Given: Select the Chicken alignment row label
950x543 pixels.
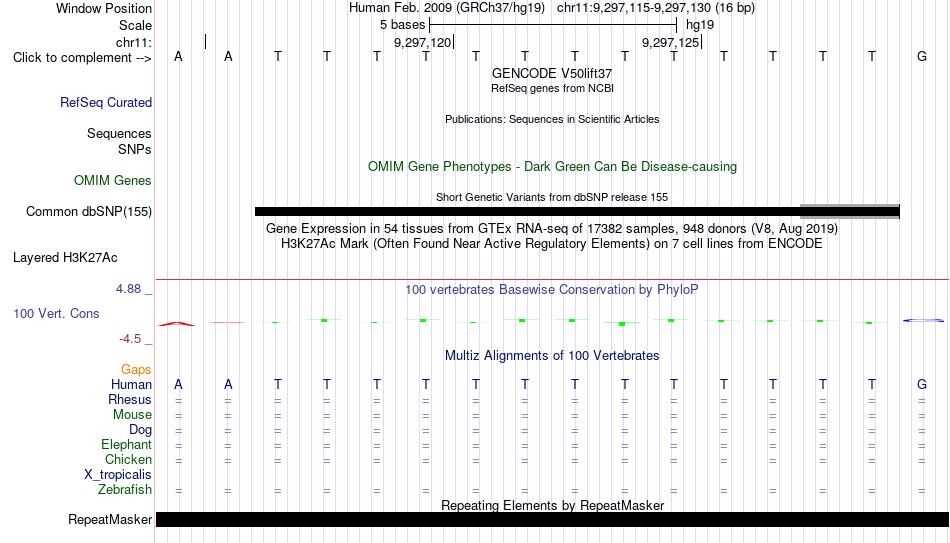Looking at the screenshot, I should click(x=128, y=459).
